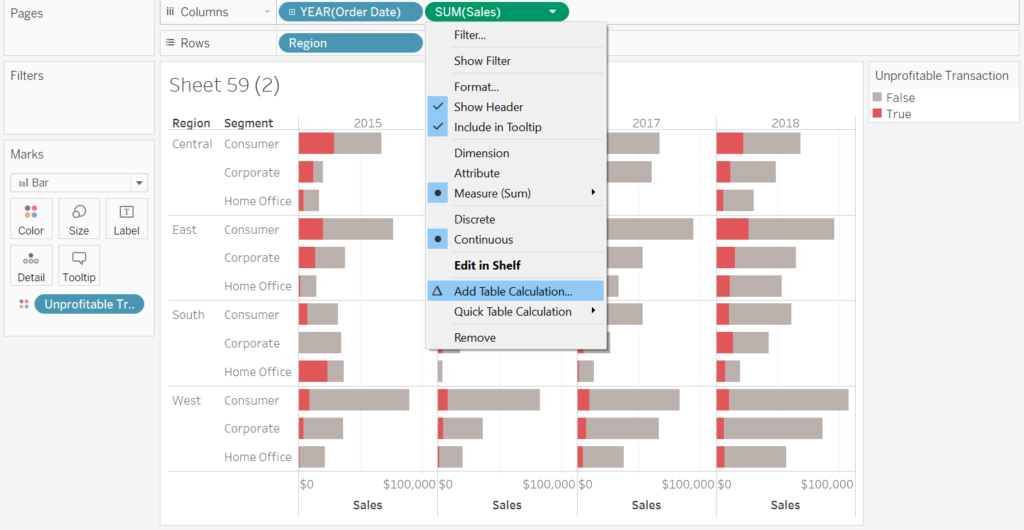The width and height of the screenshot is (1024, 530).
Task: Click the Unprofitable Transaction legend title
Action: [x=942, y=76]
